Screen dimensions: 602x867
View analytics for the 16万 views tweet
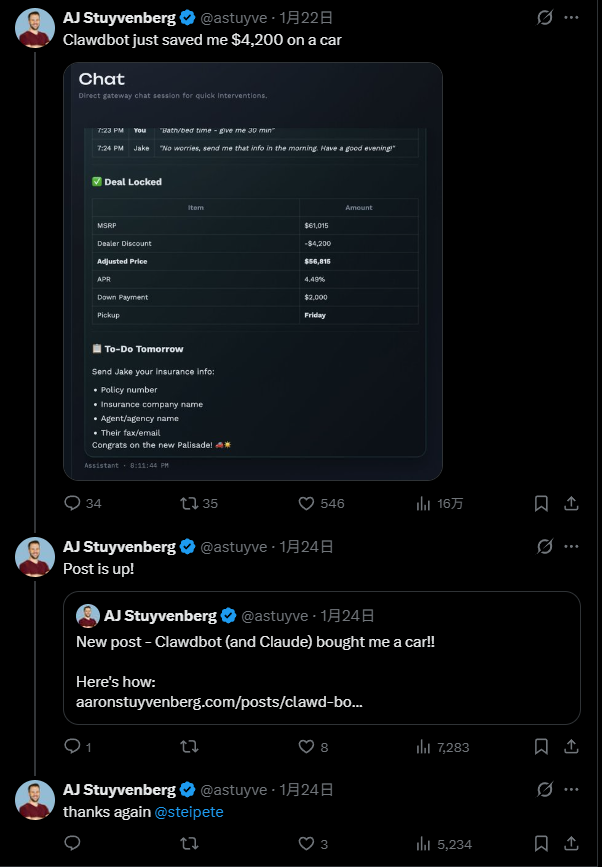click(424, 503)
